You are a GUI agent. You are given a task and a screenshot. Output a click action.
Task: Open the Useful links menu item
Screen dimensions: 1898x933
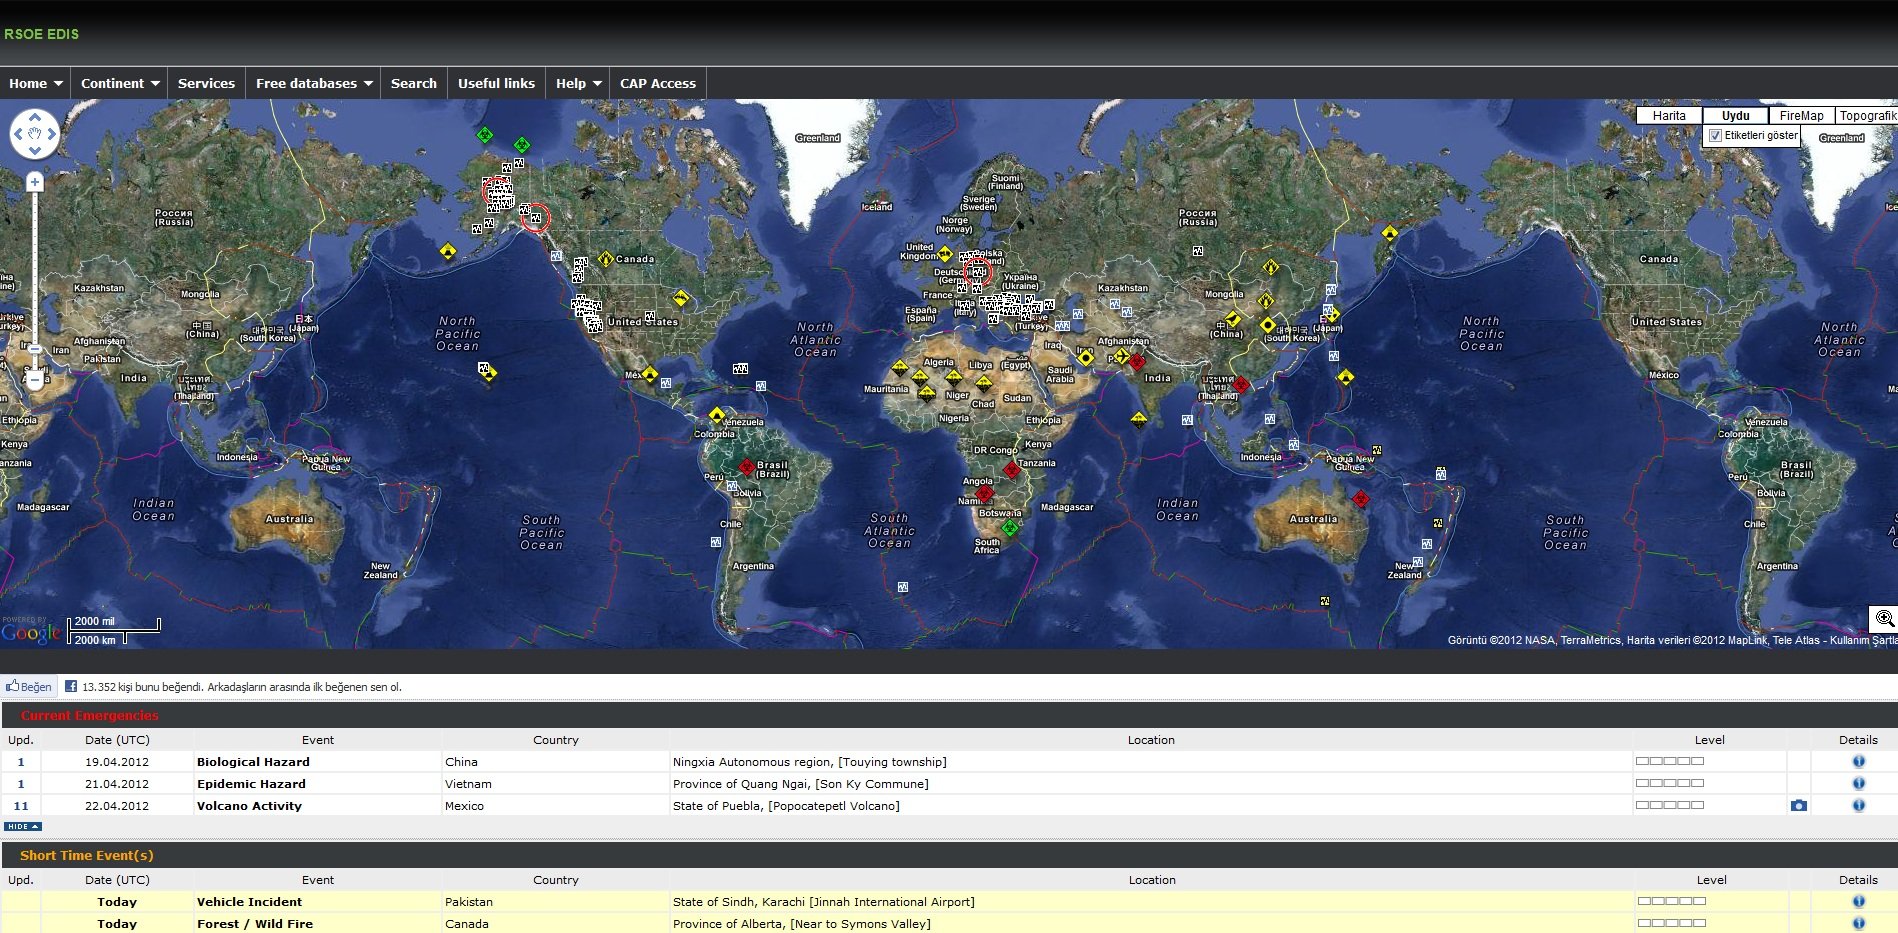[496, 84]
